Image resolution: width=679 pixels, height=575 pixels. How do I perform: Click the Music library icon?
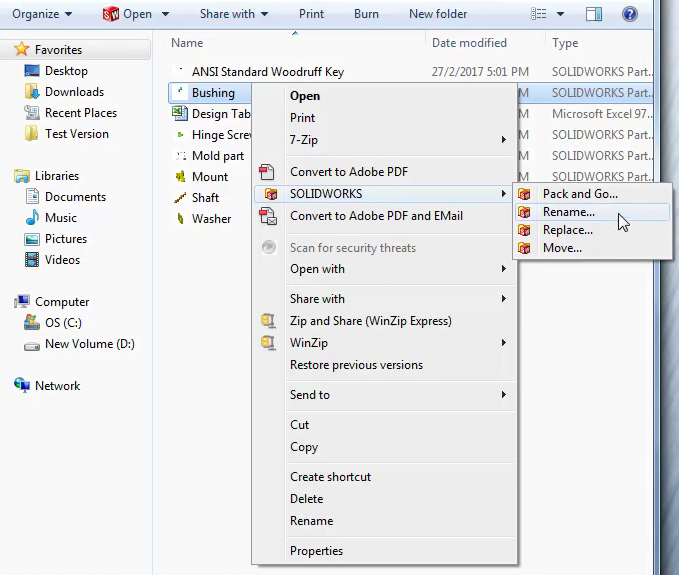click(32, 217)
